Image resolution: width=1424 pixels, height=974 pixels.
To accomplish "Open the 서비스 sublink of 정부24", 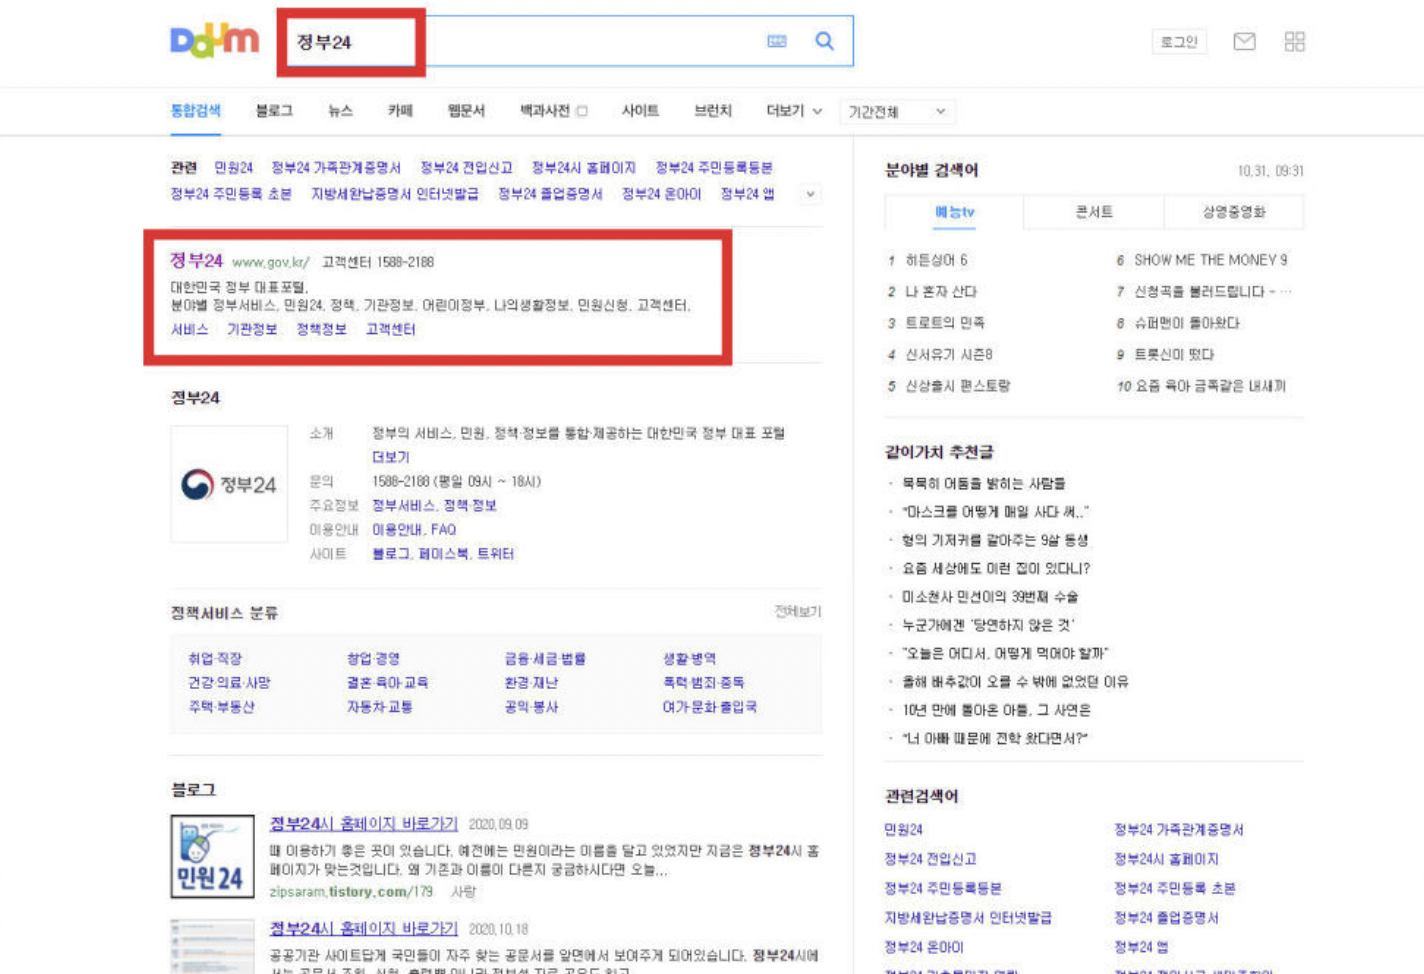I will (x=190, y=329).
